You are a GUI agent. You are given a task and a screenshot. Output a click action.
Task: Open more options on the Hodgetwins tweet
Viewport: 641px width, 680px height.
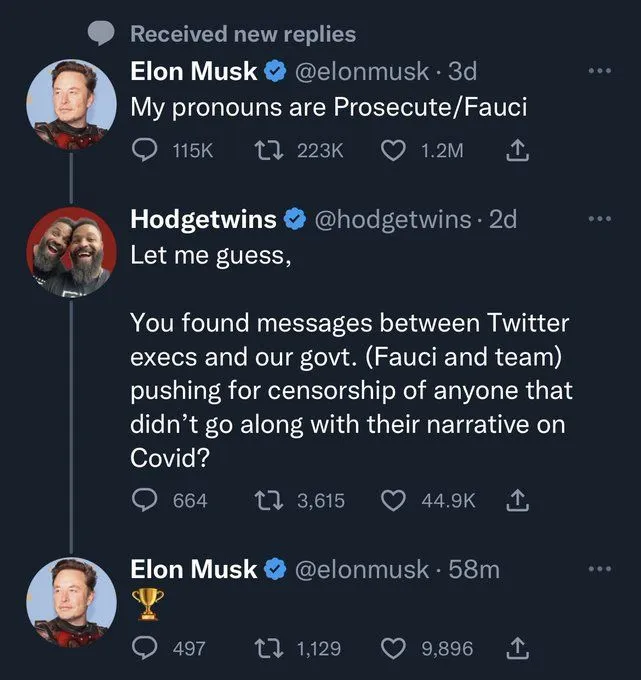click(598, 220)
